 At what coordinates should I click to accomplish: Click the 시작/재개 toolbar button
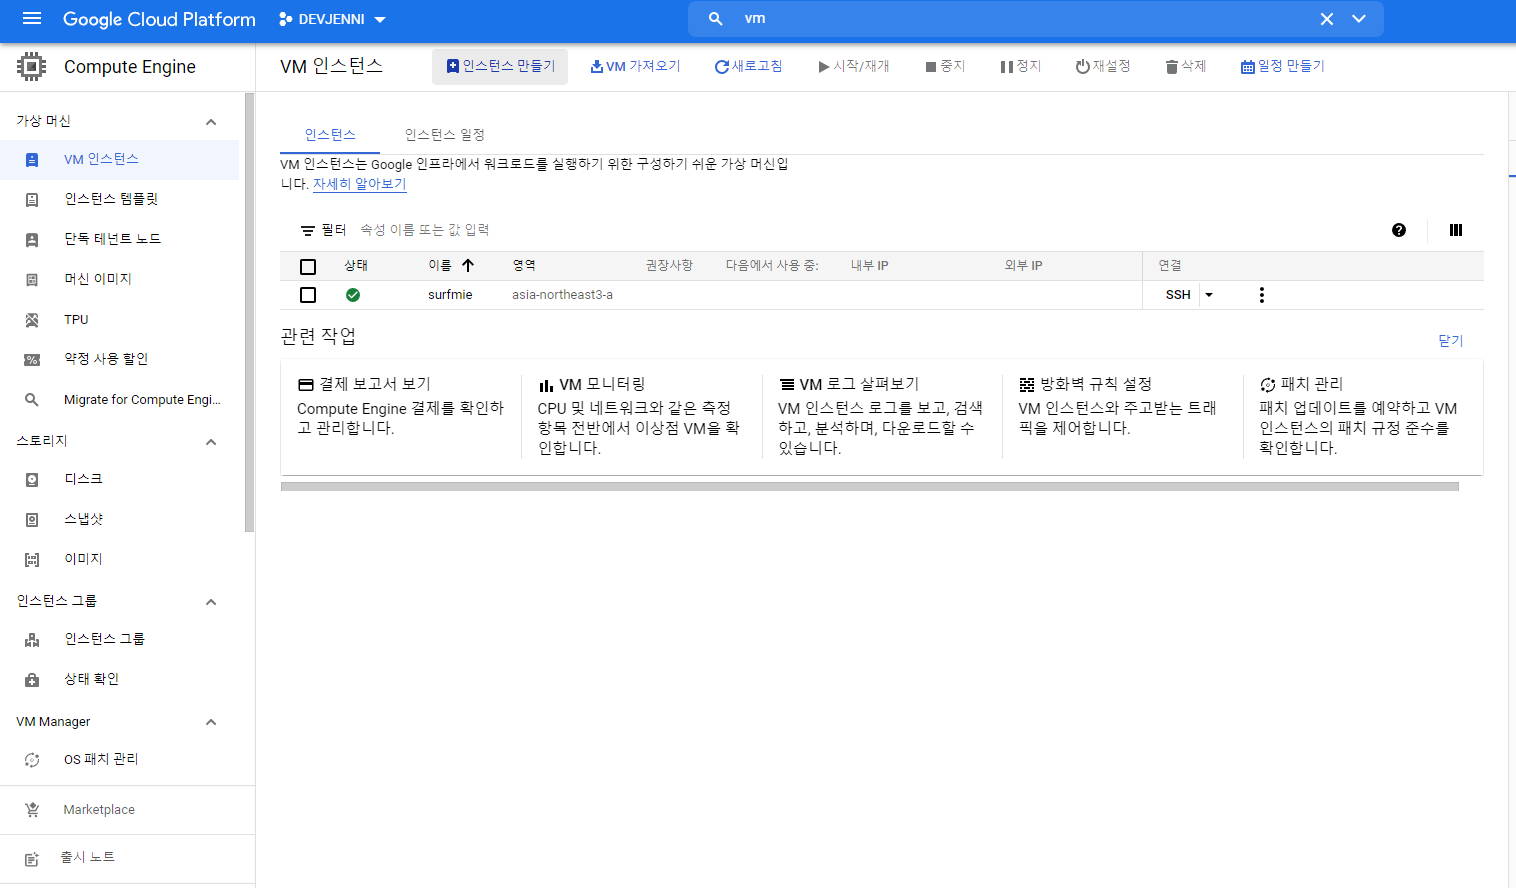pyautogui.click(x=853, y=66)
